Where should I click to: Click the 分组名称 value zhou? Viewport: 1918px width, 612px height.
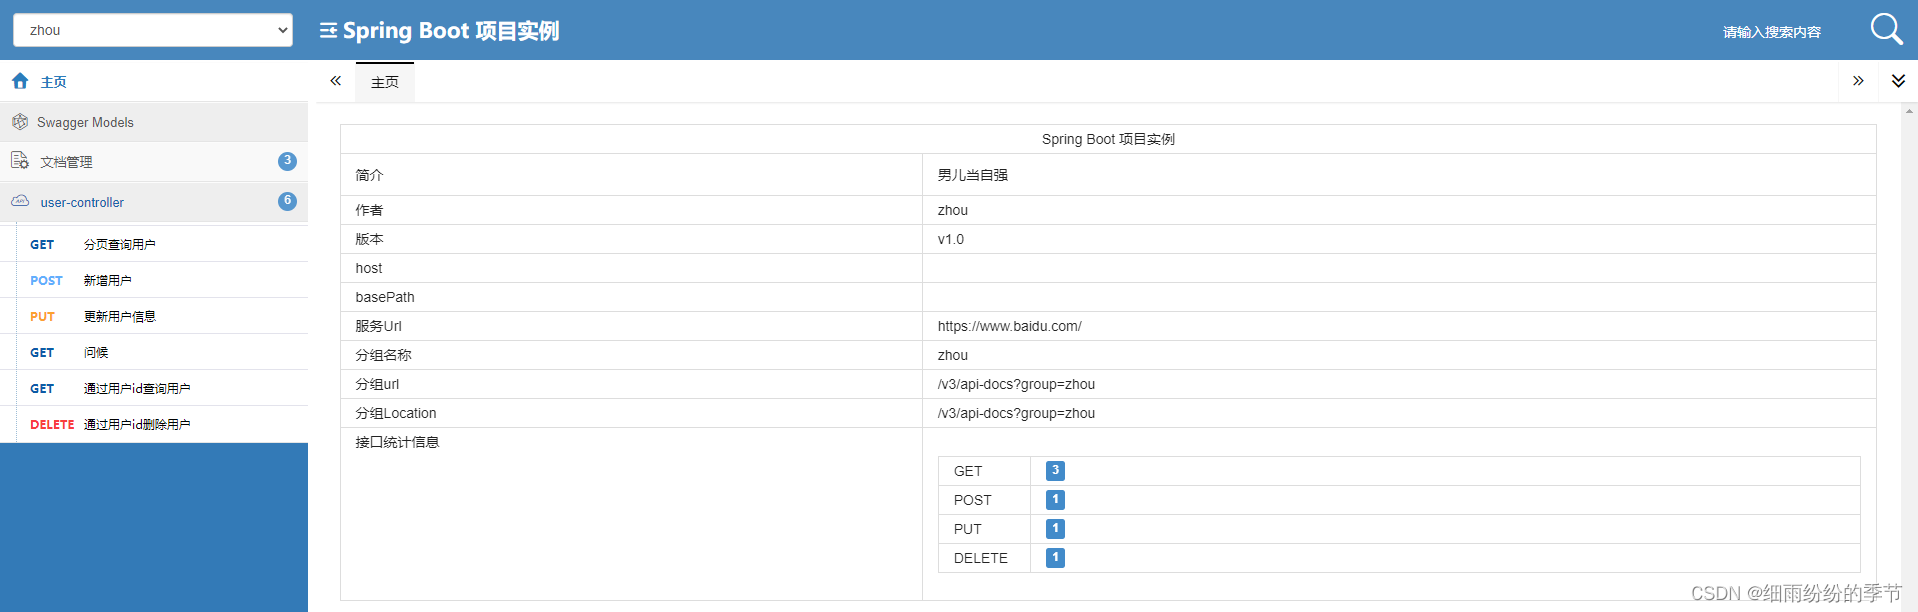click(x=953, y=355)
